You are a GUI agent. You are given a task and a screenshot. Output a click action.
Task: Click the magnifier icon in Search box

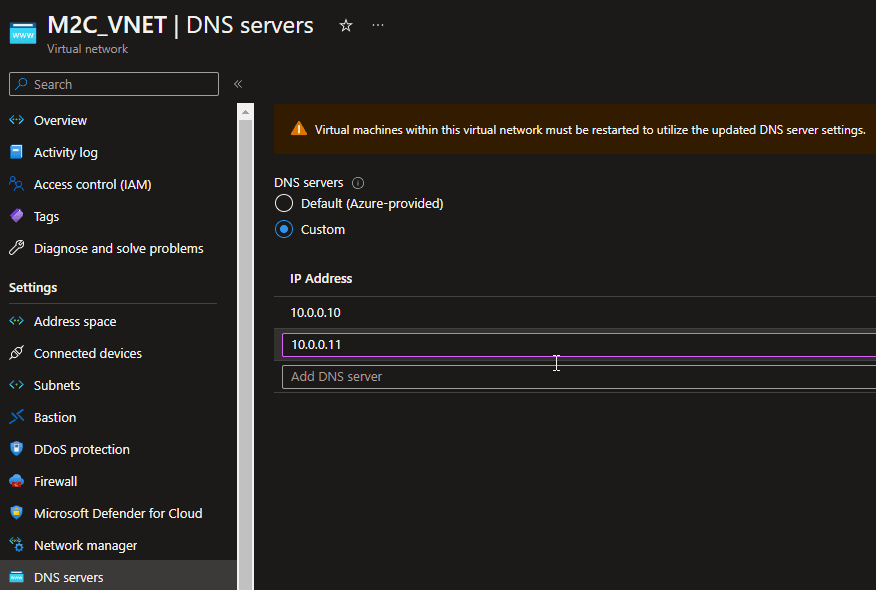click(22, 84)
